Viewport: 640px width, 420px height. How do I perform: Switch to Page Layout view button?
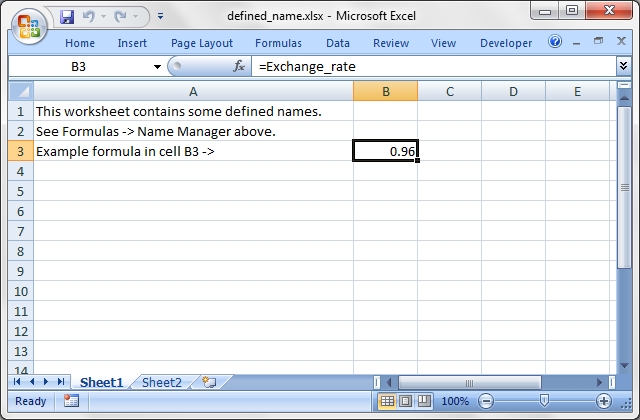(405, 401)
